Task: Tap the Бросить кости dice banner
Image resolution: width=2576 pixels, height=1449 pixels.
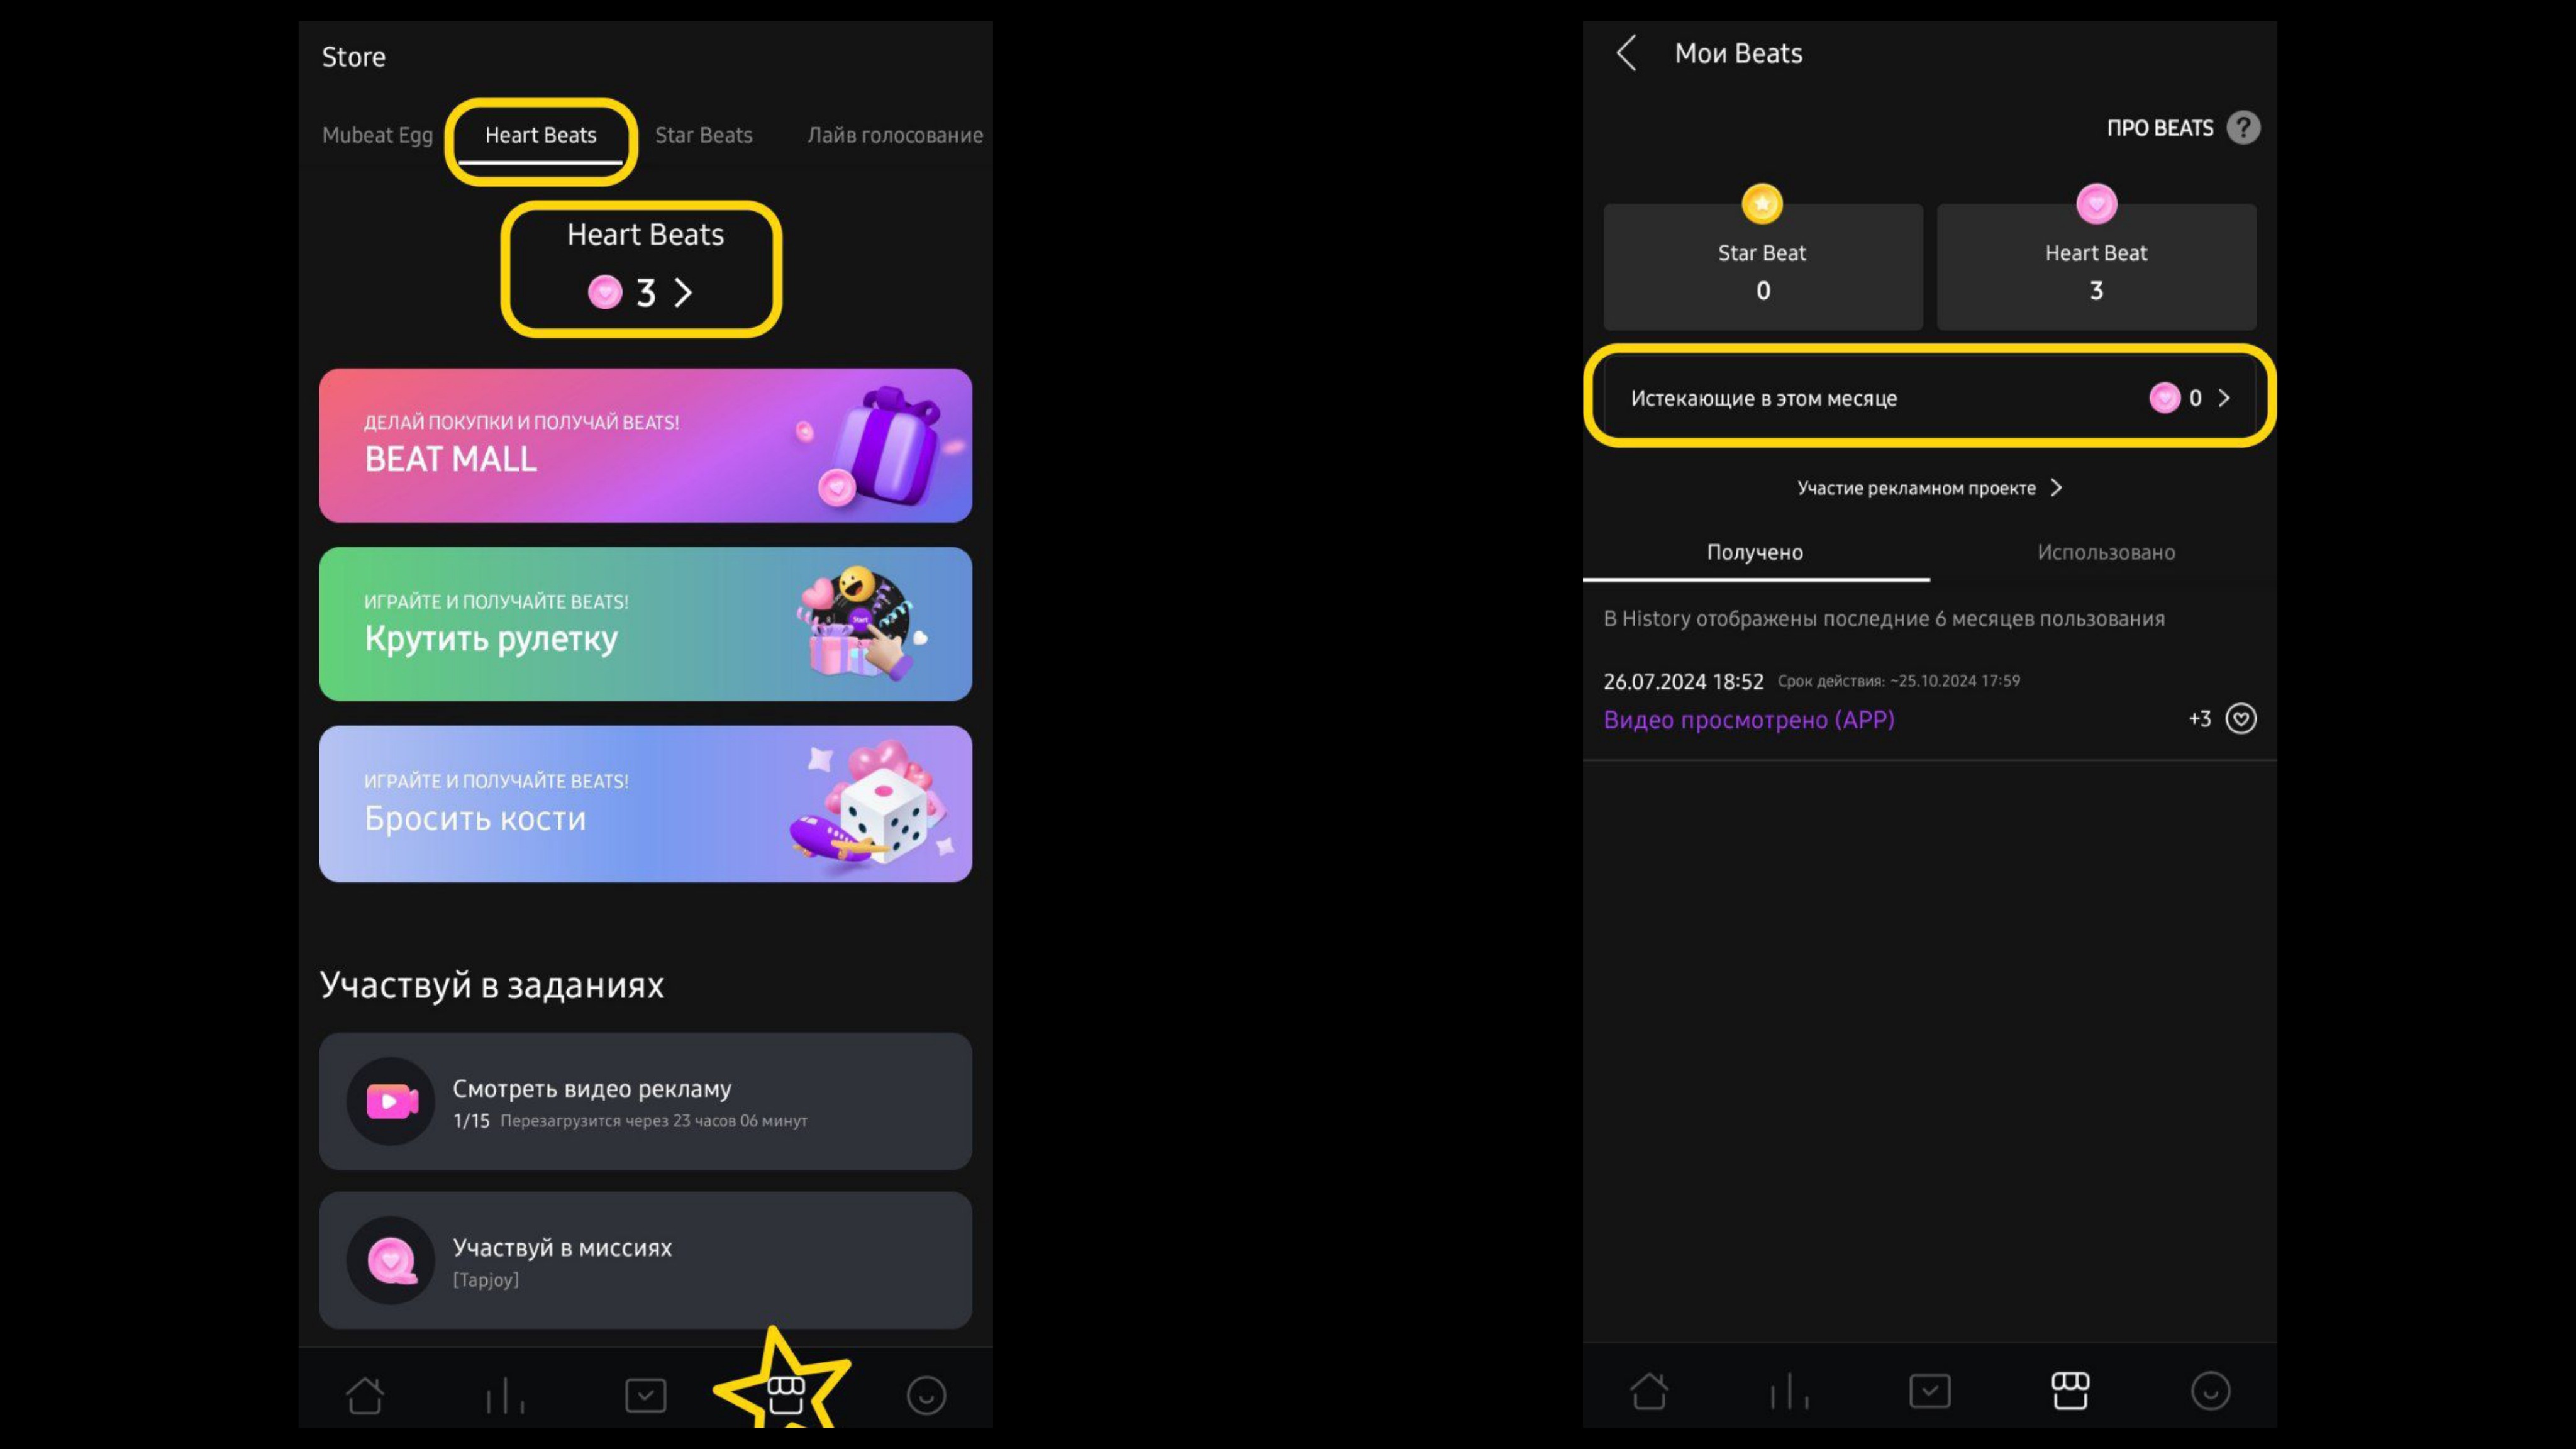Action: (x=645, y=804)
